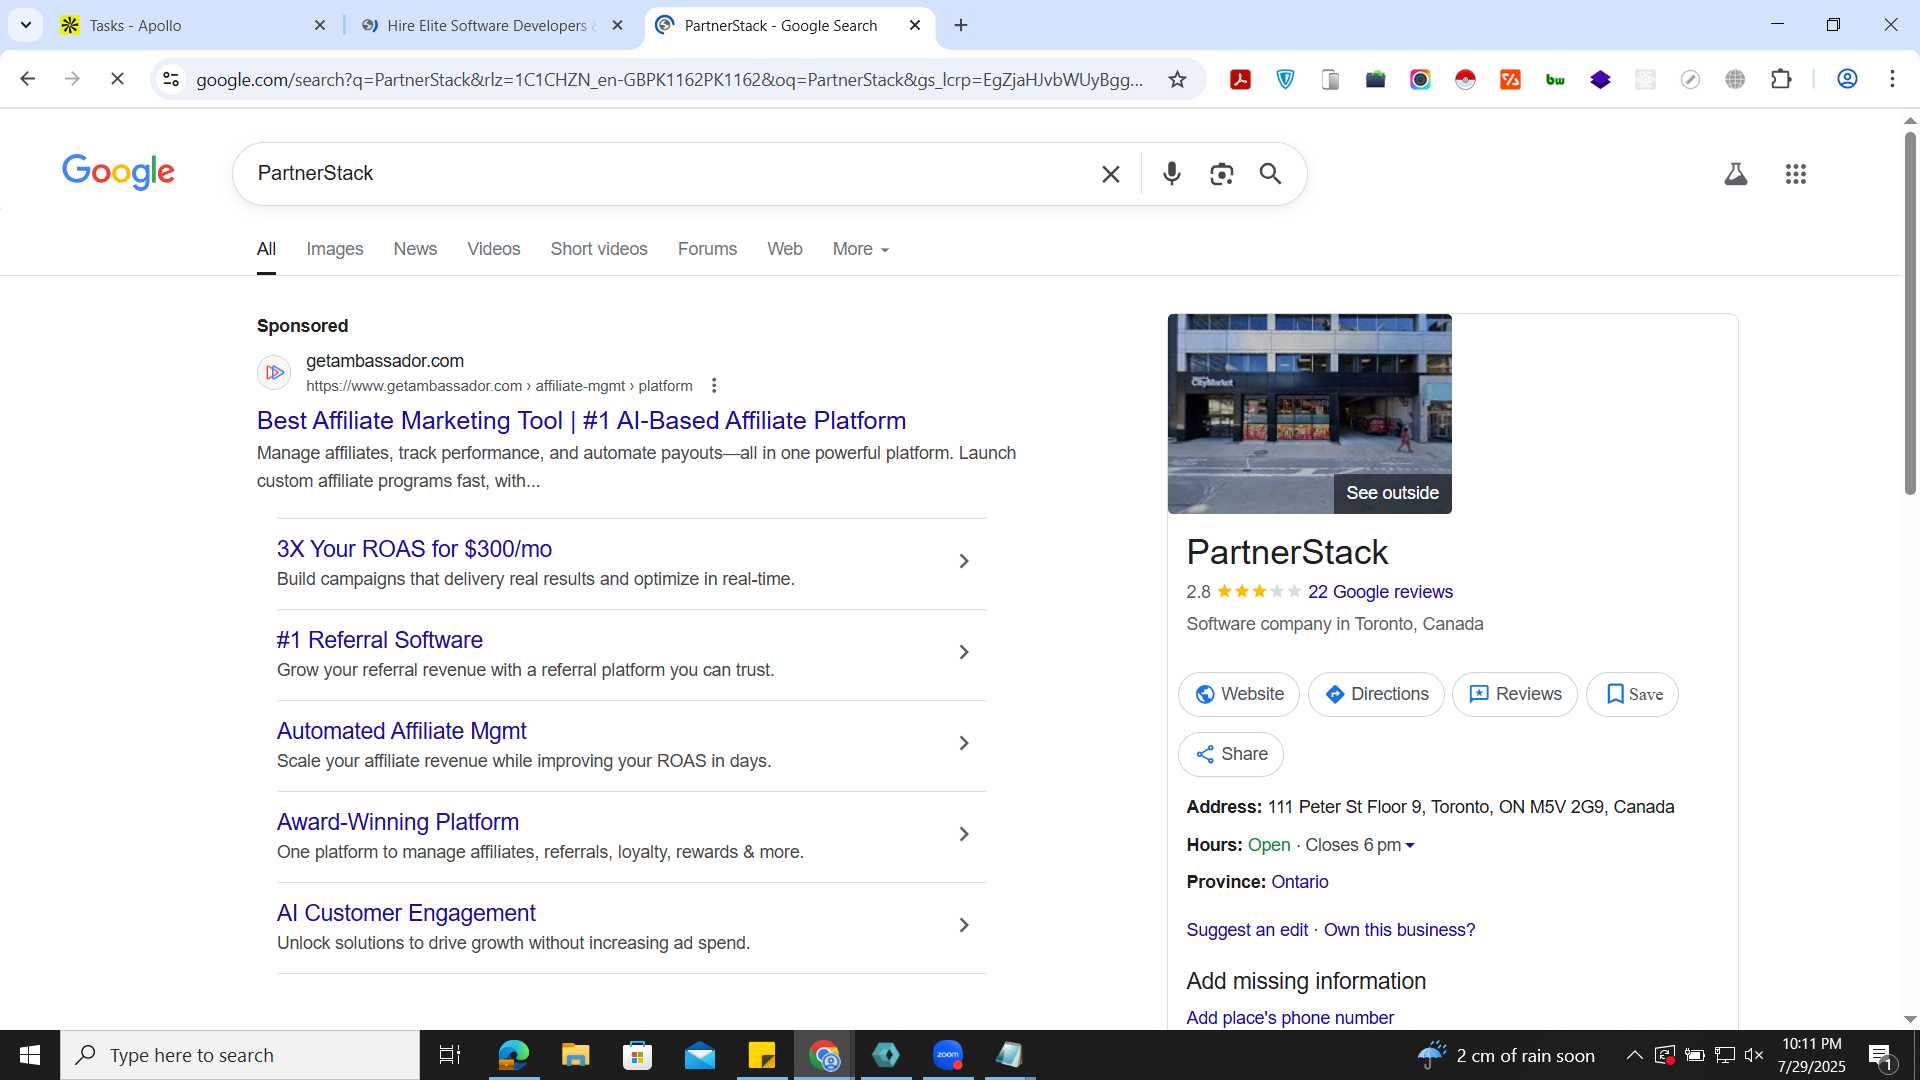Click the Google search input field
The width and height of the screenshot is (1920, 1080).
point(670,174)
